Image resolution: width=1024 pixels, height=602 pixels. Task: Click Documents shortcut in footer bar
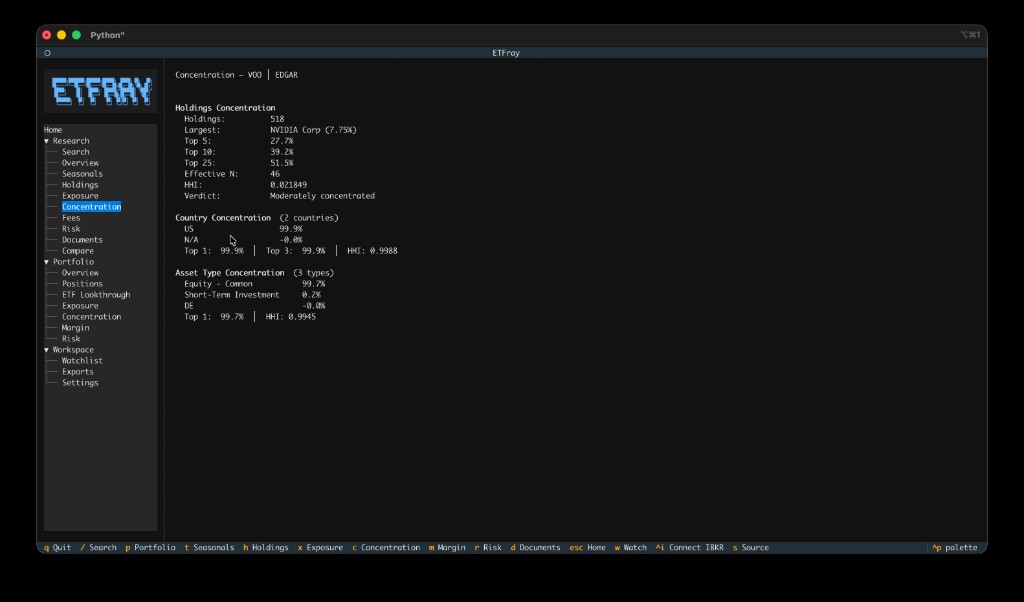[x=536, y=548]
